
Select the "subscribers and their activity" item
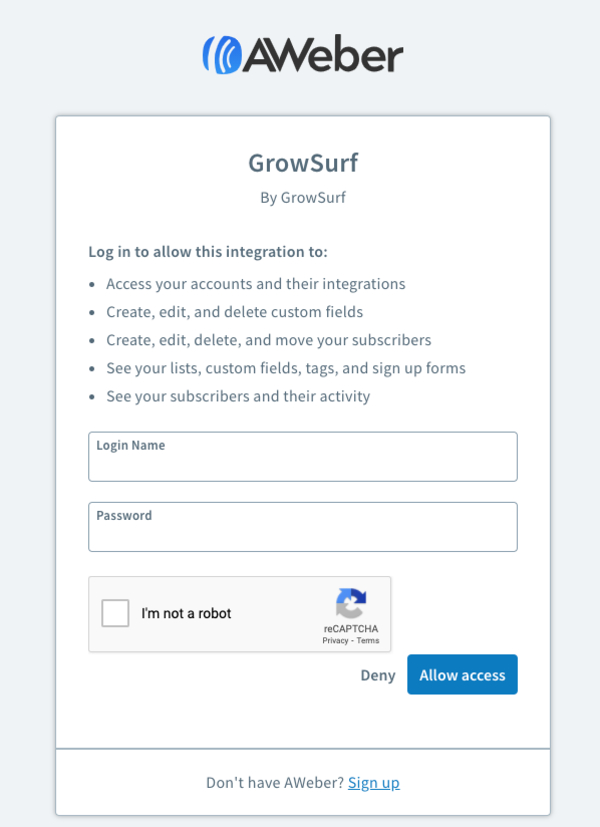pyautogui.click(x=238, y=396)
